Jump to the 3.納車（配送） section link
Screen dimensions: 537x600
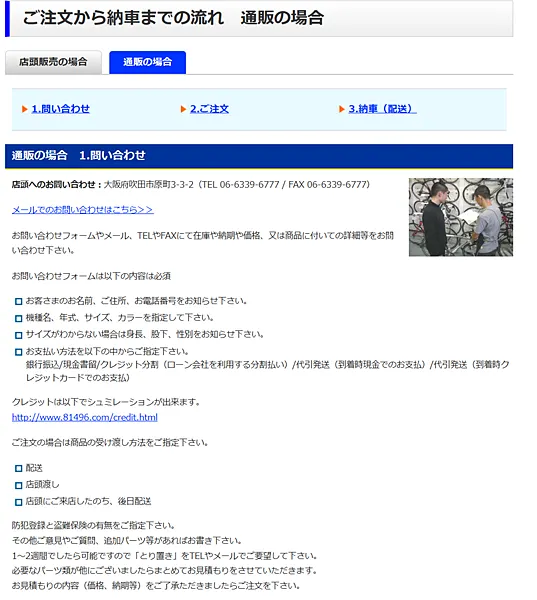coord(382,109)
